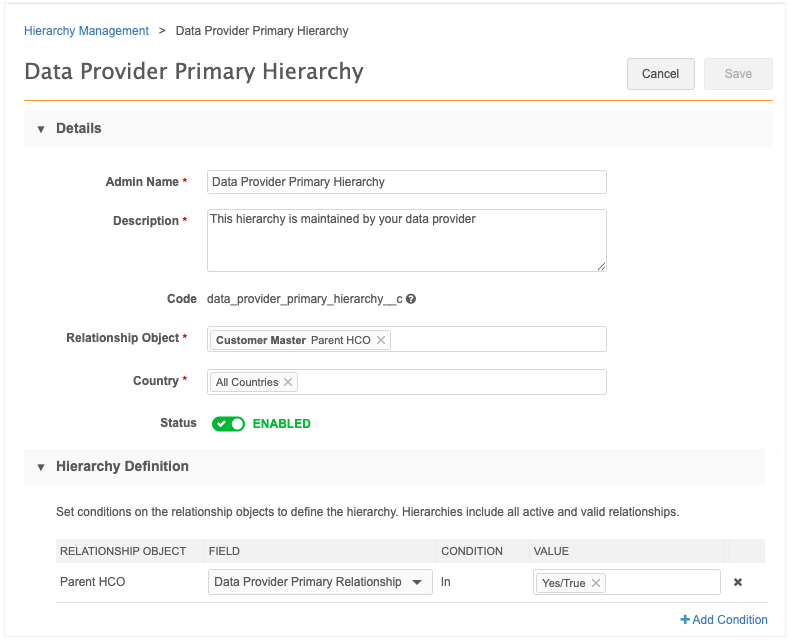Collapse the Details section
Image resolution: width=789 pixels, height=641 pixels.
coord(41,129)
